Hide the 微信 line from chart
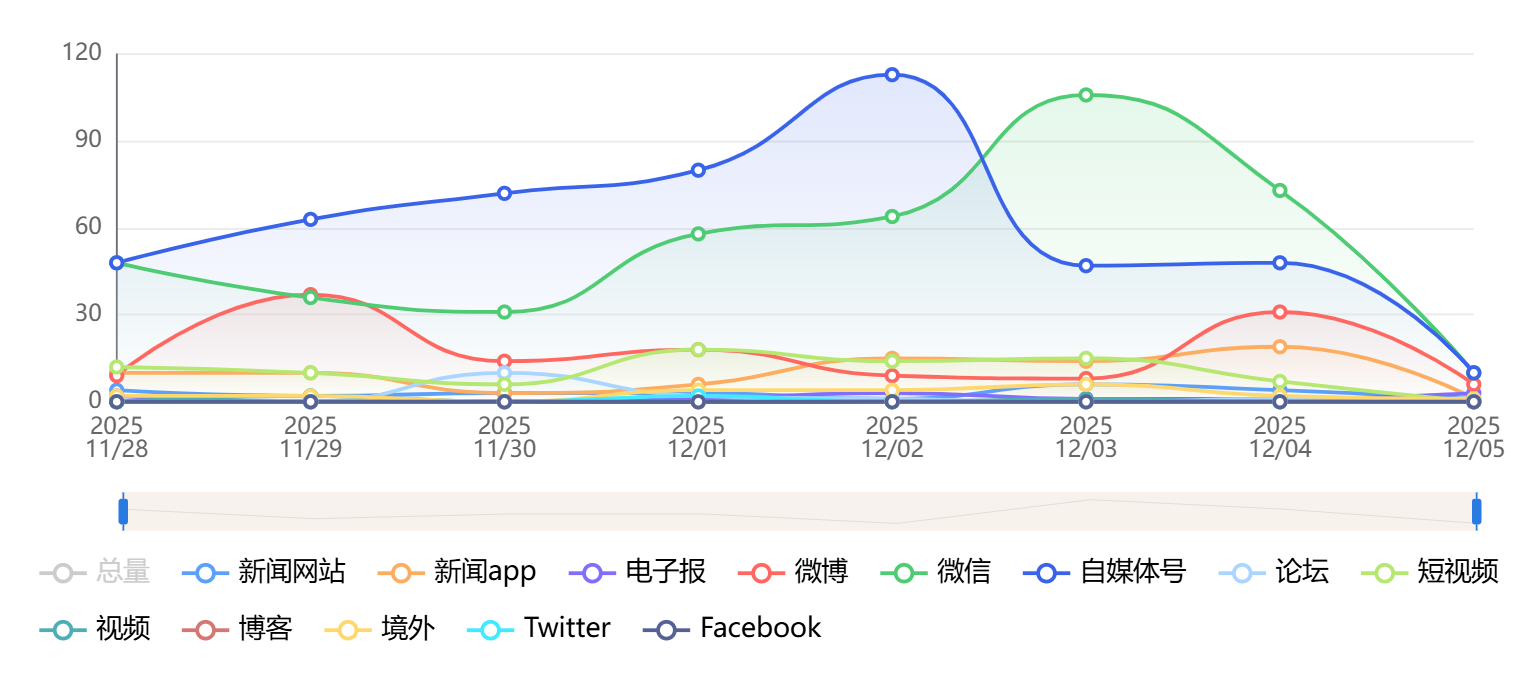This screenshot has height=680, width=1535. [x=936, y=573]
